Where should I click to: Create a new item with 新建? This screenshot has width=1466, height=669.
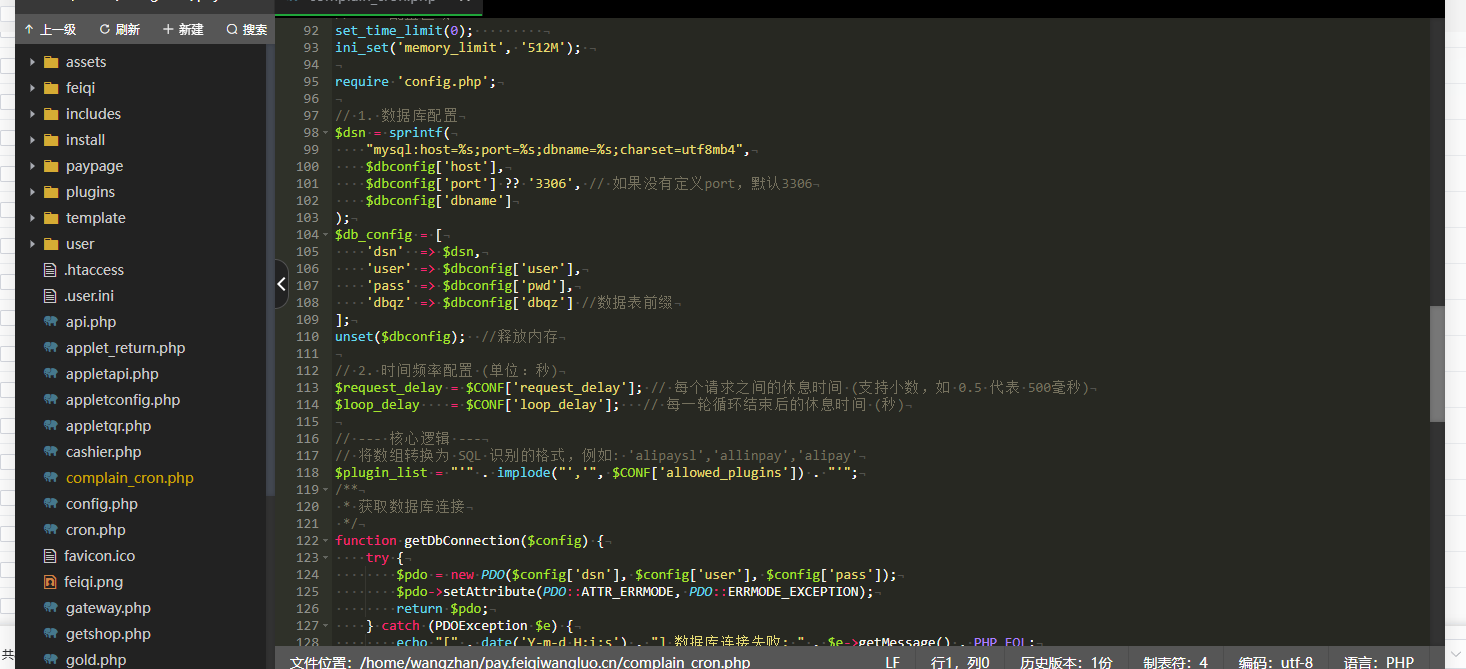click(183, 29)
